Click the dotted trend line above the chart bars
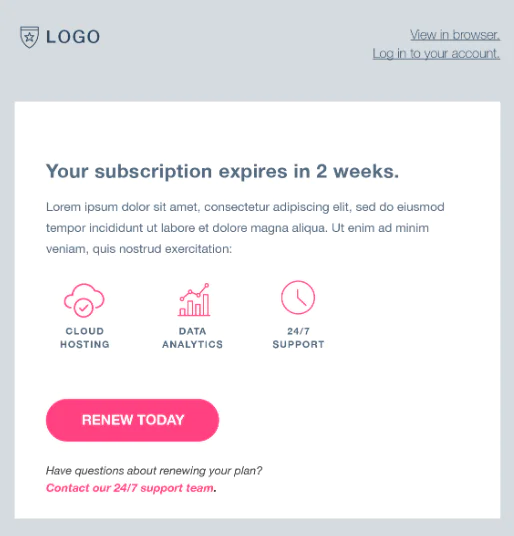Screen dimensions: 514x536 click(x=194, y=292)
